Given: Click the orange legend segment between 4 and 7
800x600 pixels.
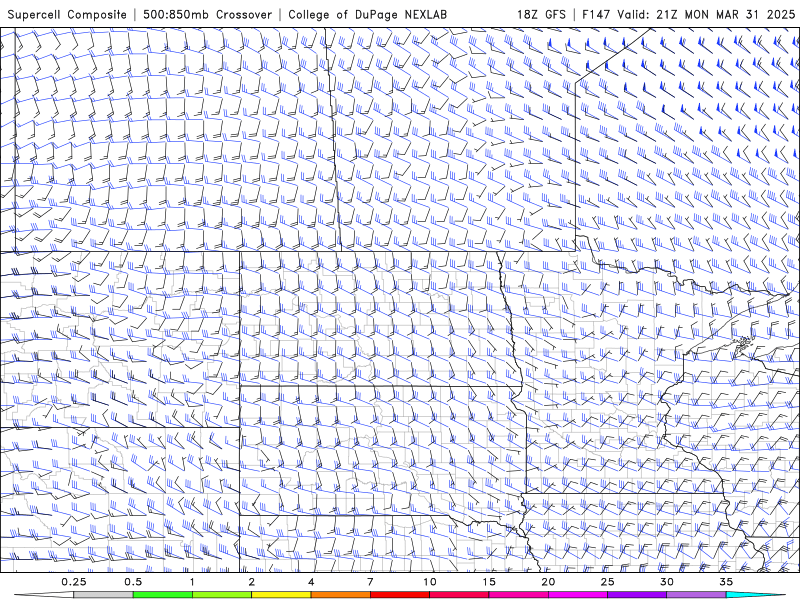Looking at the screenshot, I should (340, 594).
